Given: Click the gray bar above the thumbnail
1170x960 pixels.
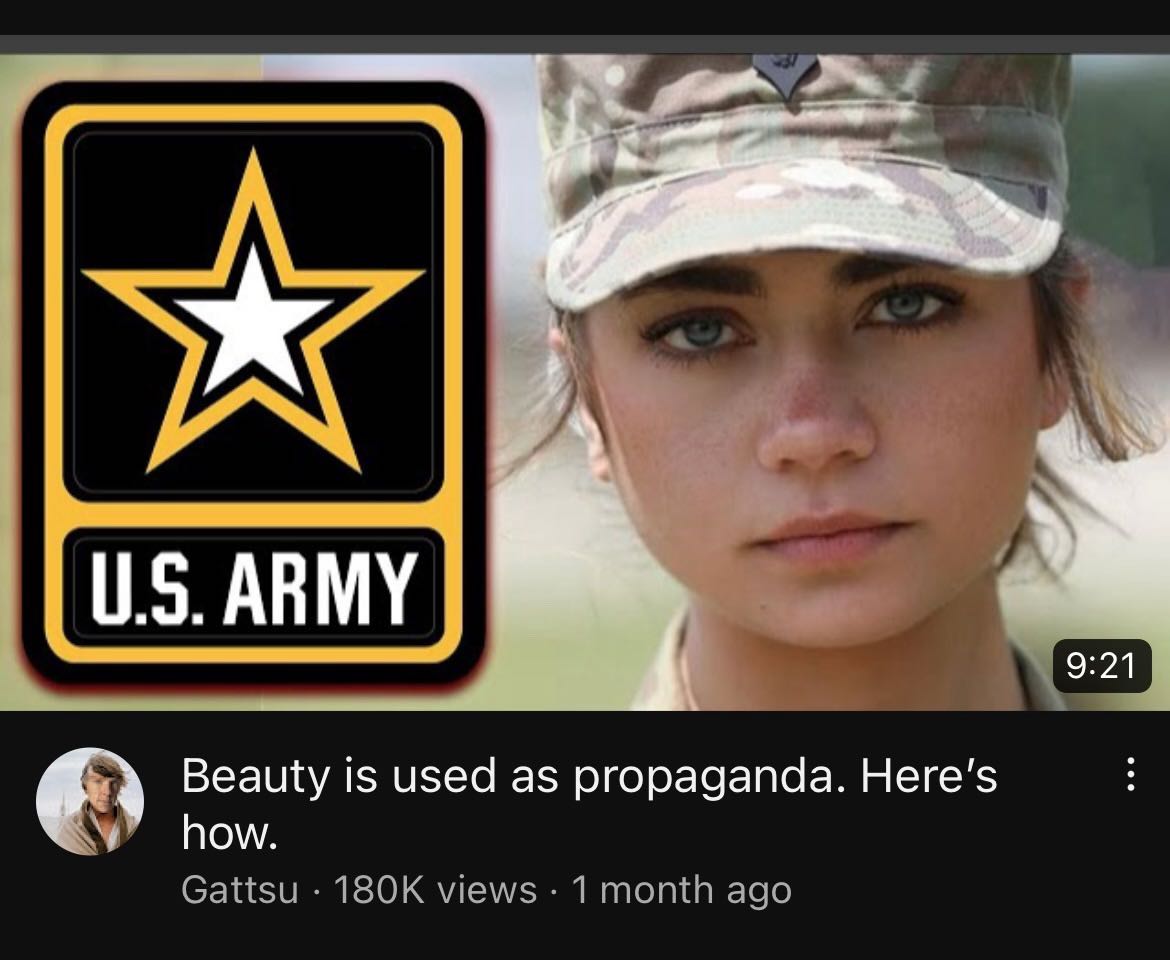Looking at the screenshot, I should [585, 44].
